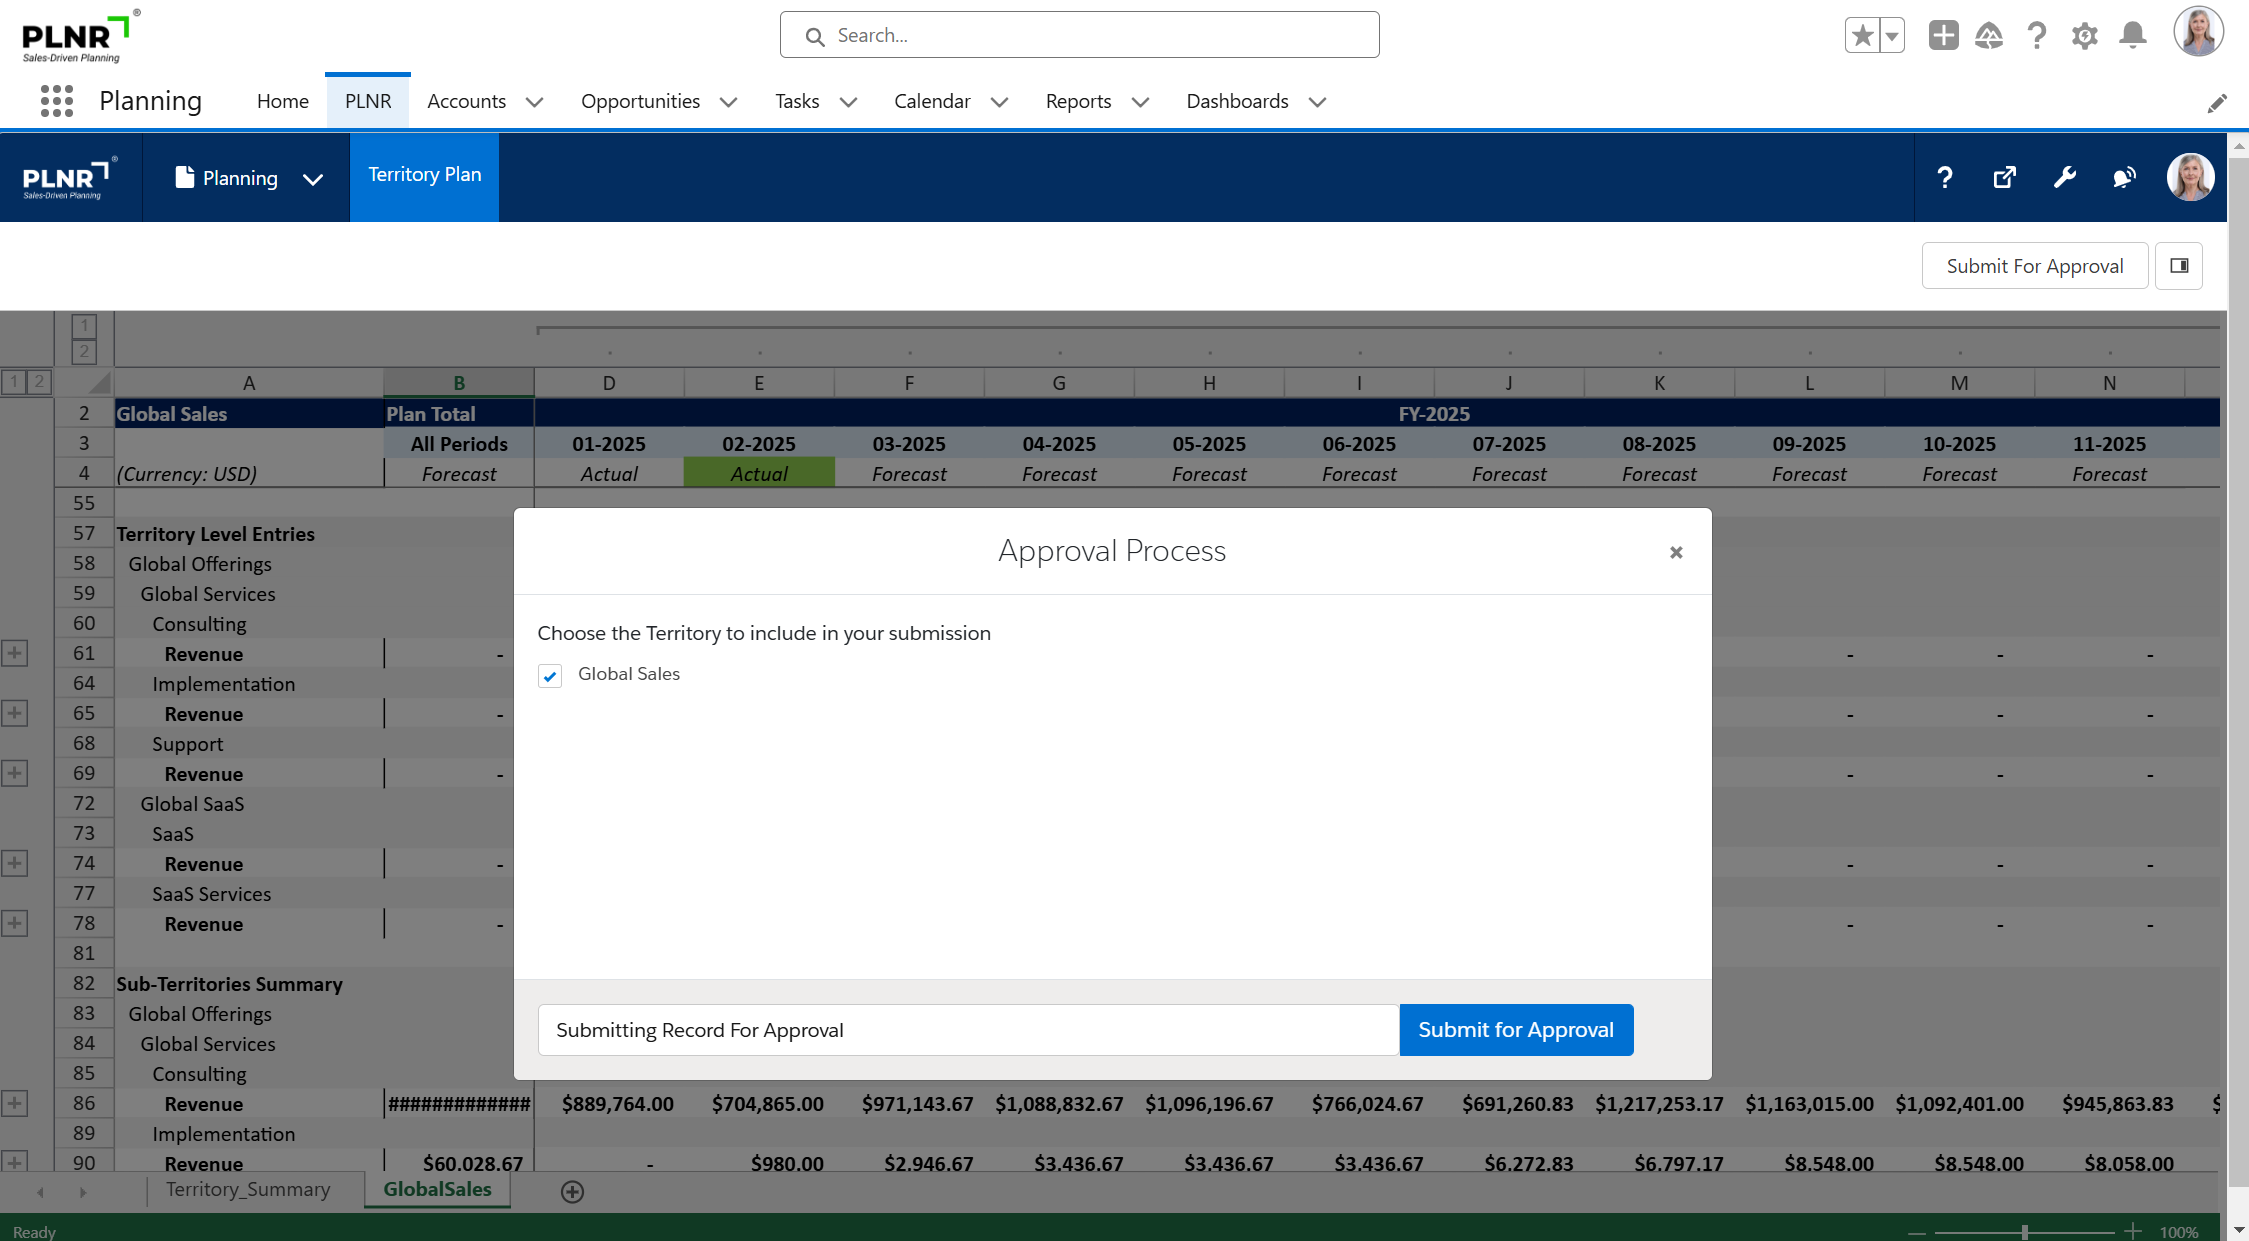Click the wrench settings icon in PLNR bar

[x=2064, y=178]
